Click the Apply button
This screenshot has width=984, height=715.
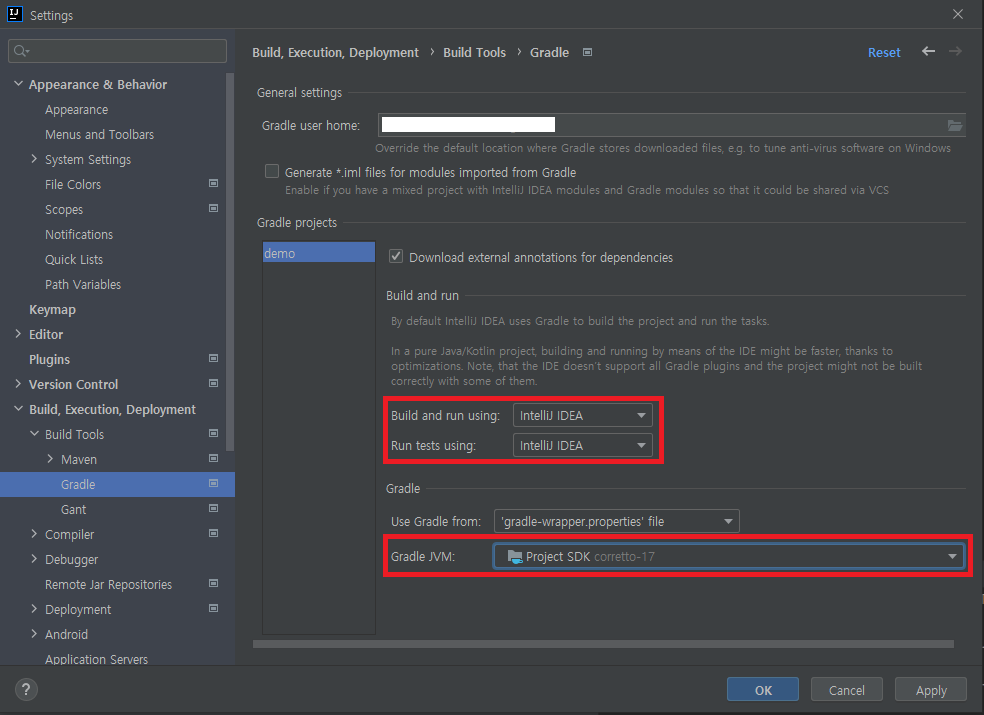(931, 690)
